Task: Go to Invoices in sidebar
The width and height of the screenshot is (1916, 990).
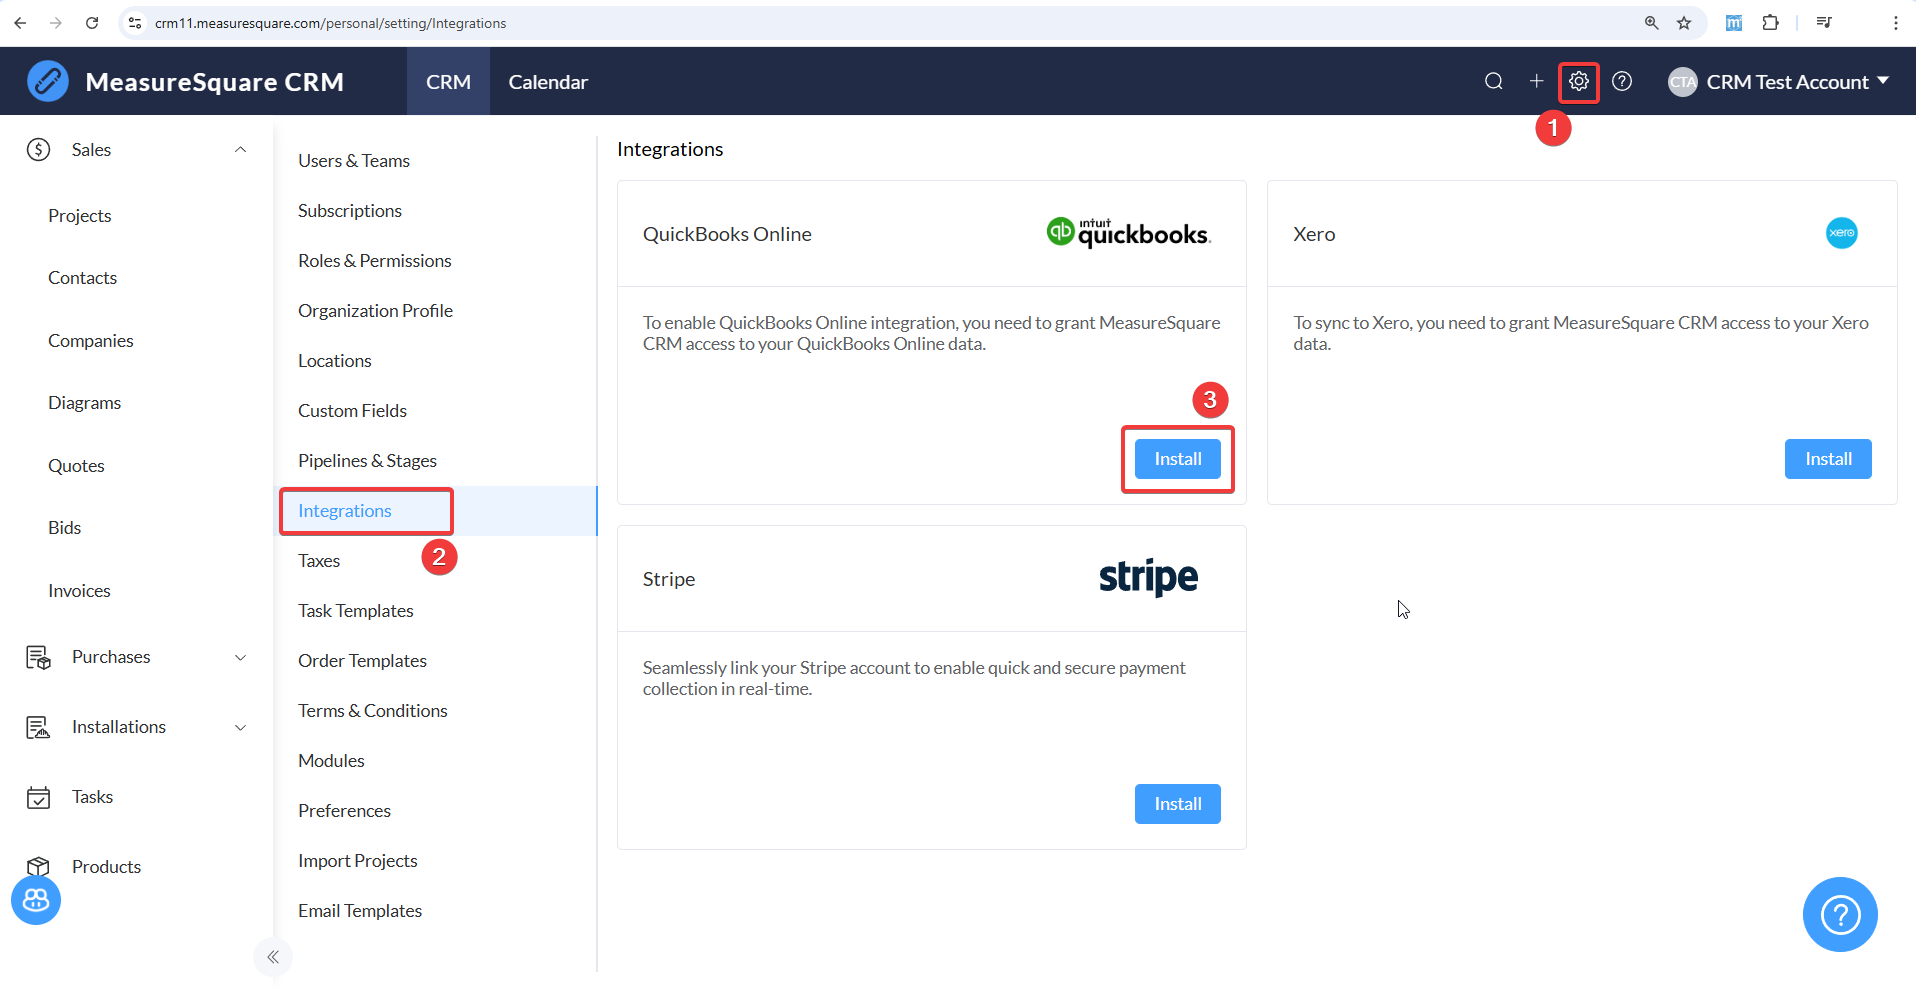Action: pyautogui.click(x=79, y=591)
